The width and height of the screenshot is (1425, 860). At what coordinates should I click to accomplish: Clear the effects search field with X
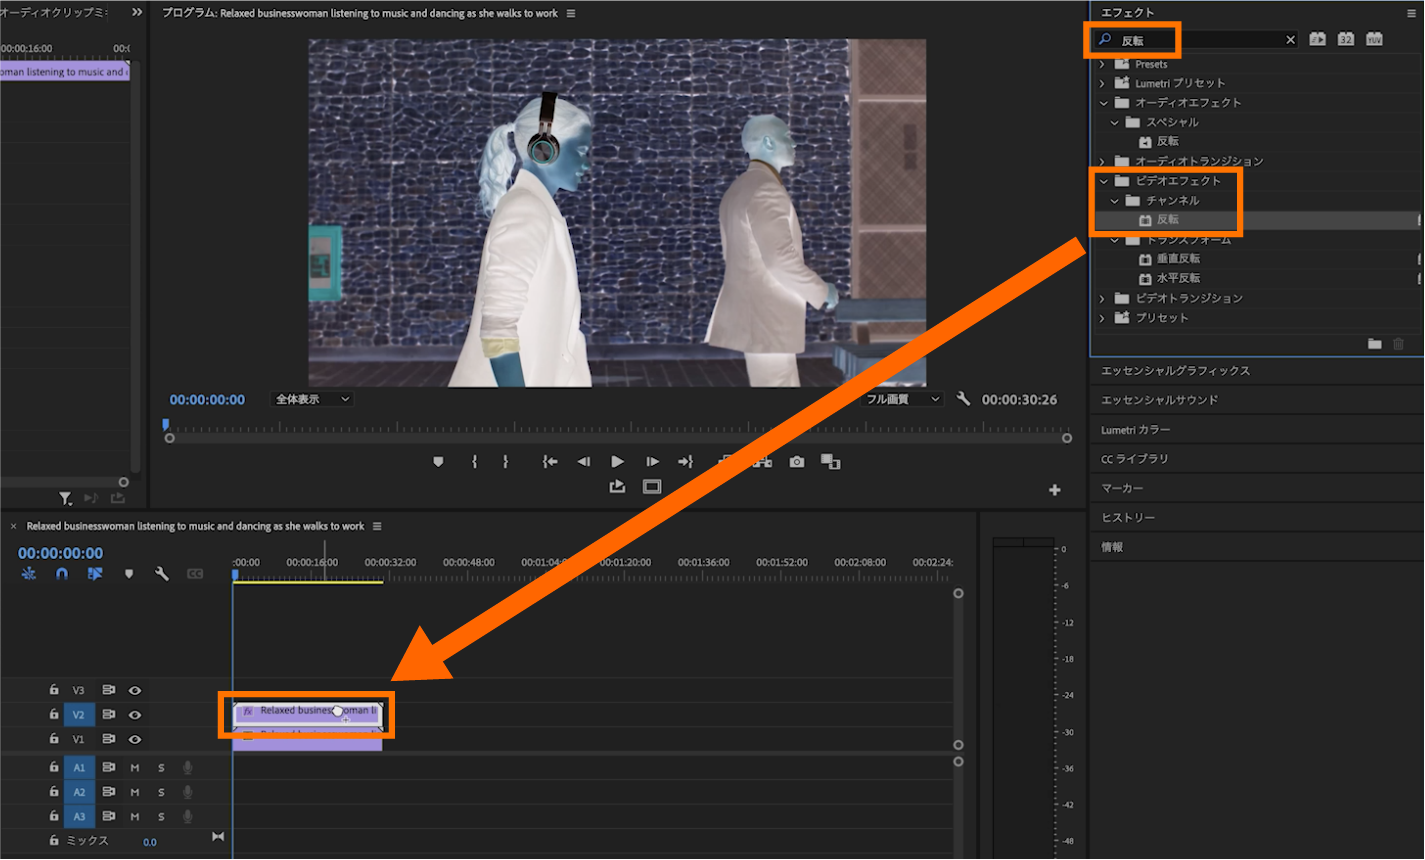[x=1290, y=40]
